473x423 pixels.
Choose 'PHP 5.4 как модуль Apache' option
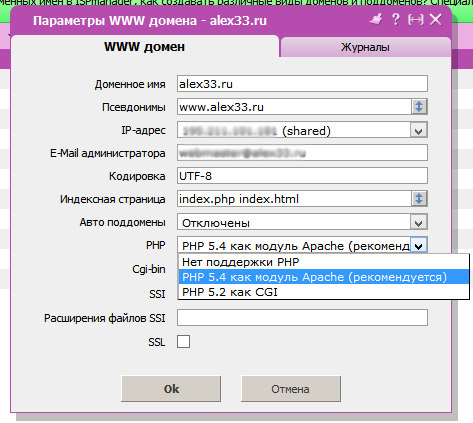pos(324,277)
